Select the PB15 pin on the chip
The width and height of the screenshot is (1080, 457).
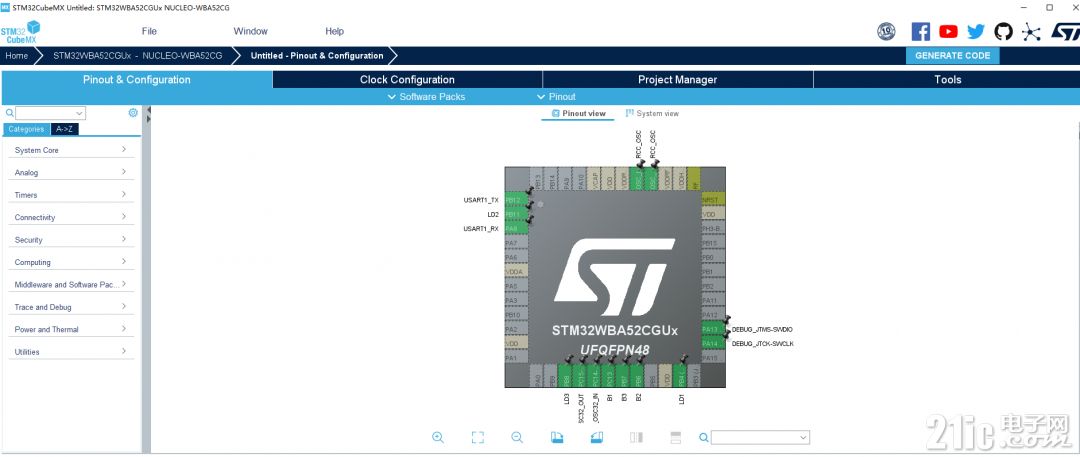[713, 243]
